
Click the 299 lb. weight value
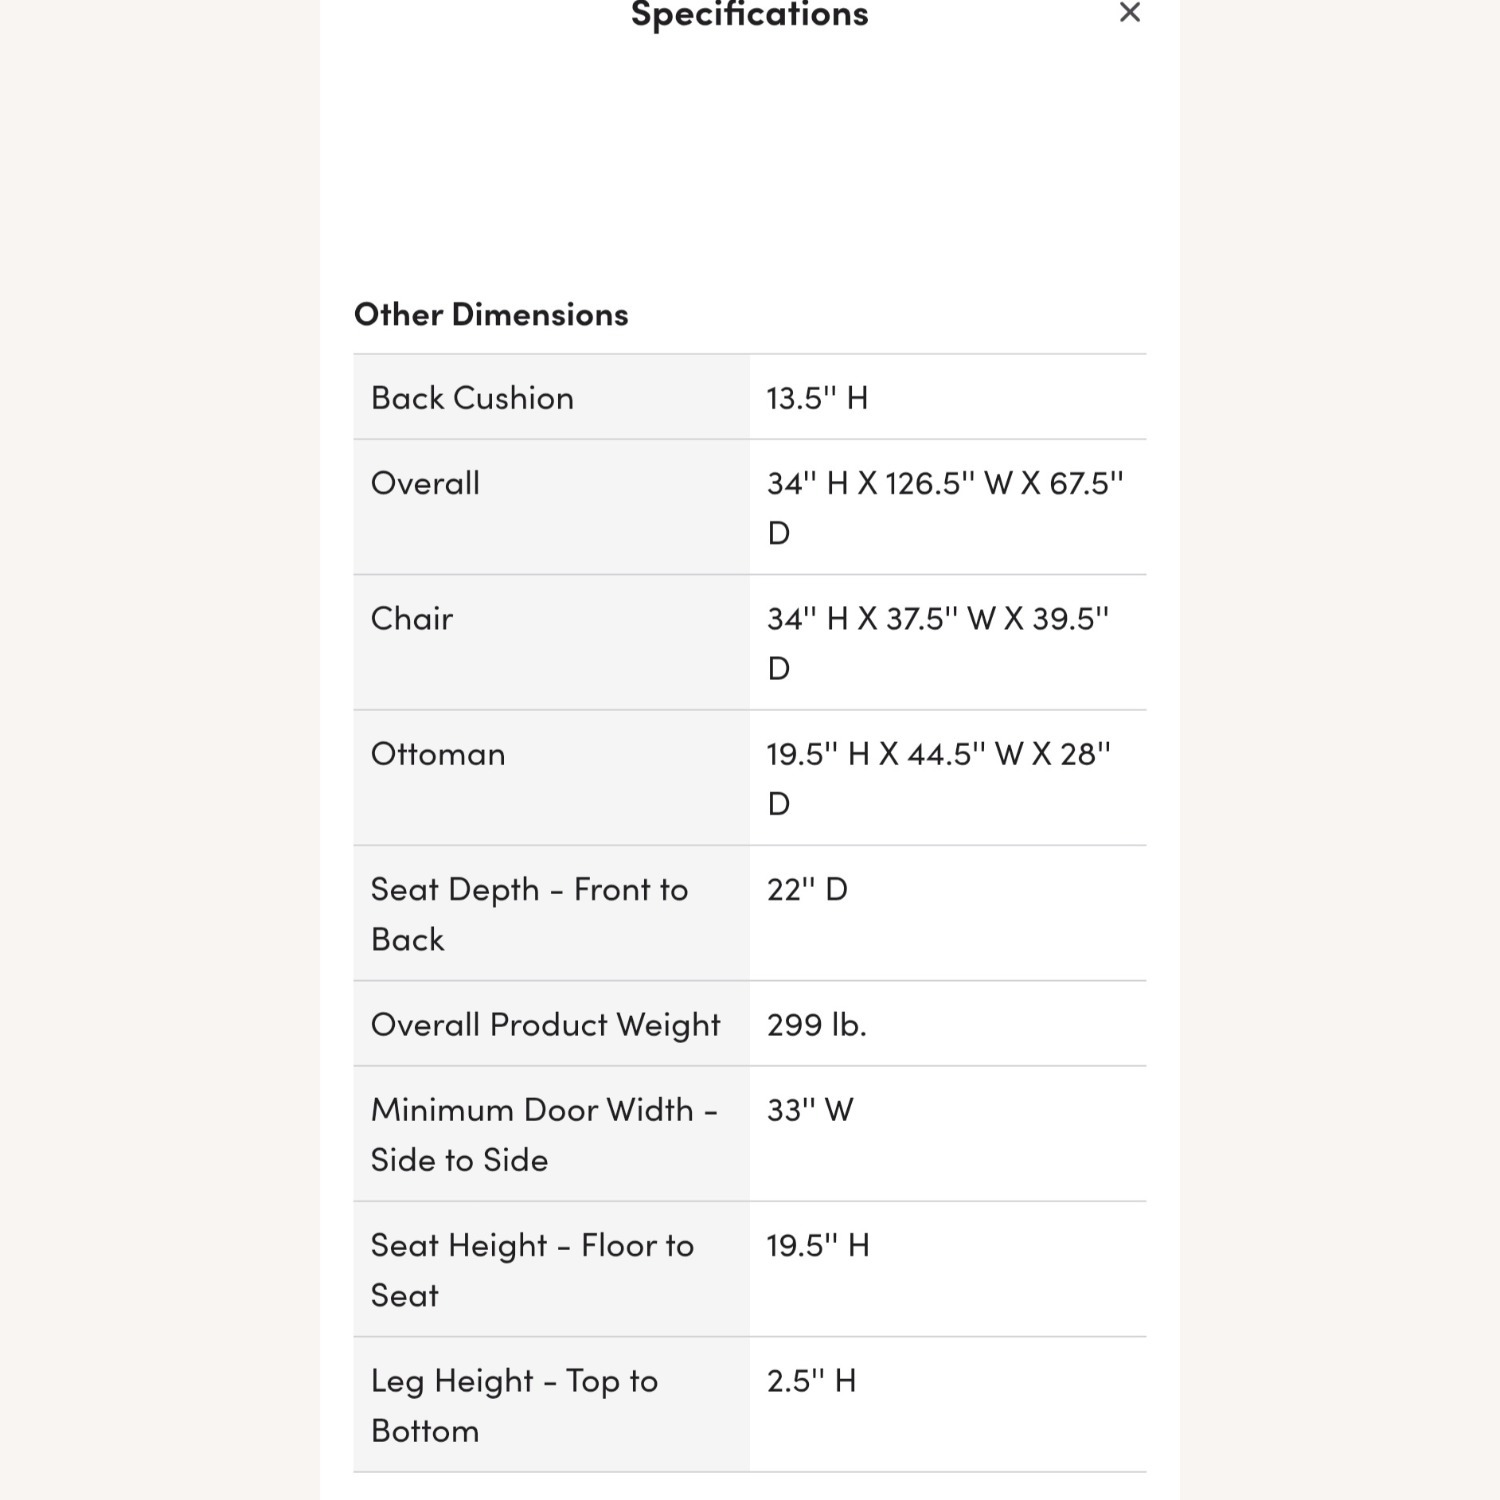click(816, 1024)
